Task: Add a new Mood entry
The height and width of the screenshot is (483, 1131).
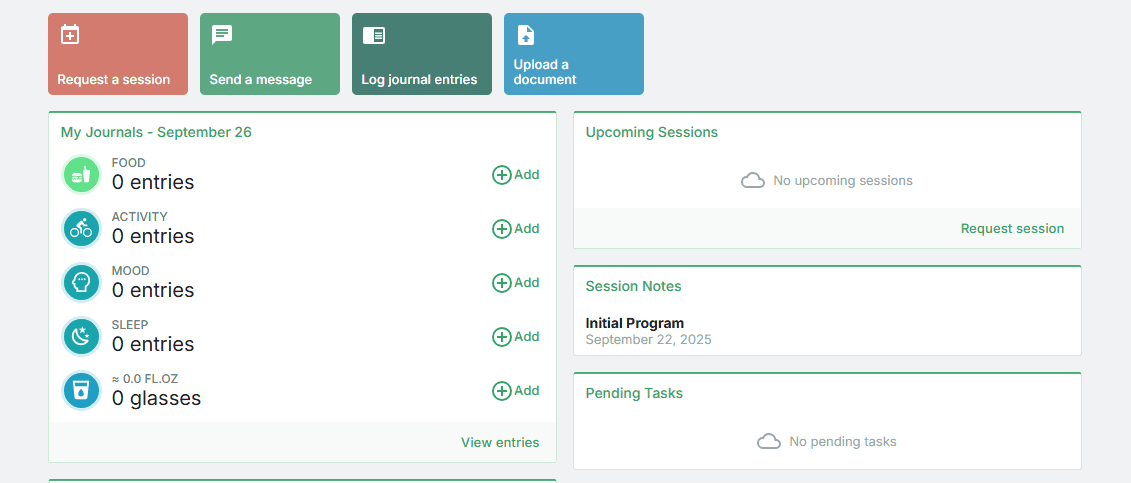Action: (515, 283)
